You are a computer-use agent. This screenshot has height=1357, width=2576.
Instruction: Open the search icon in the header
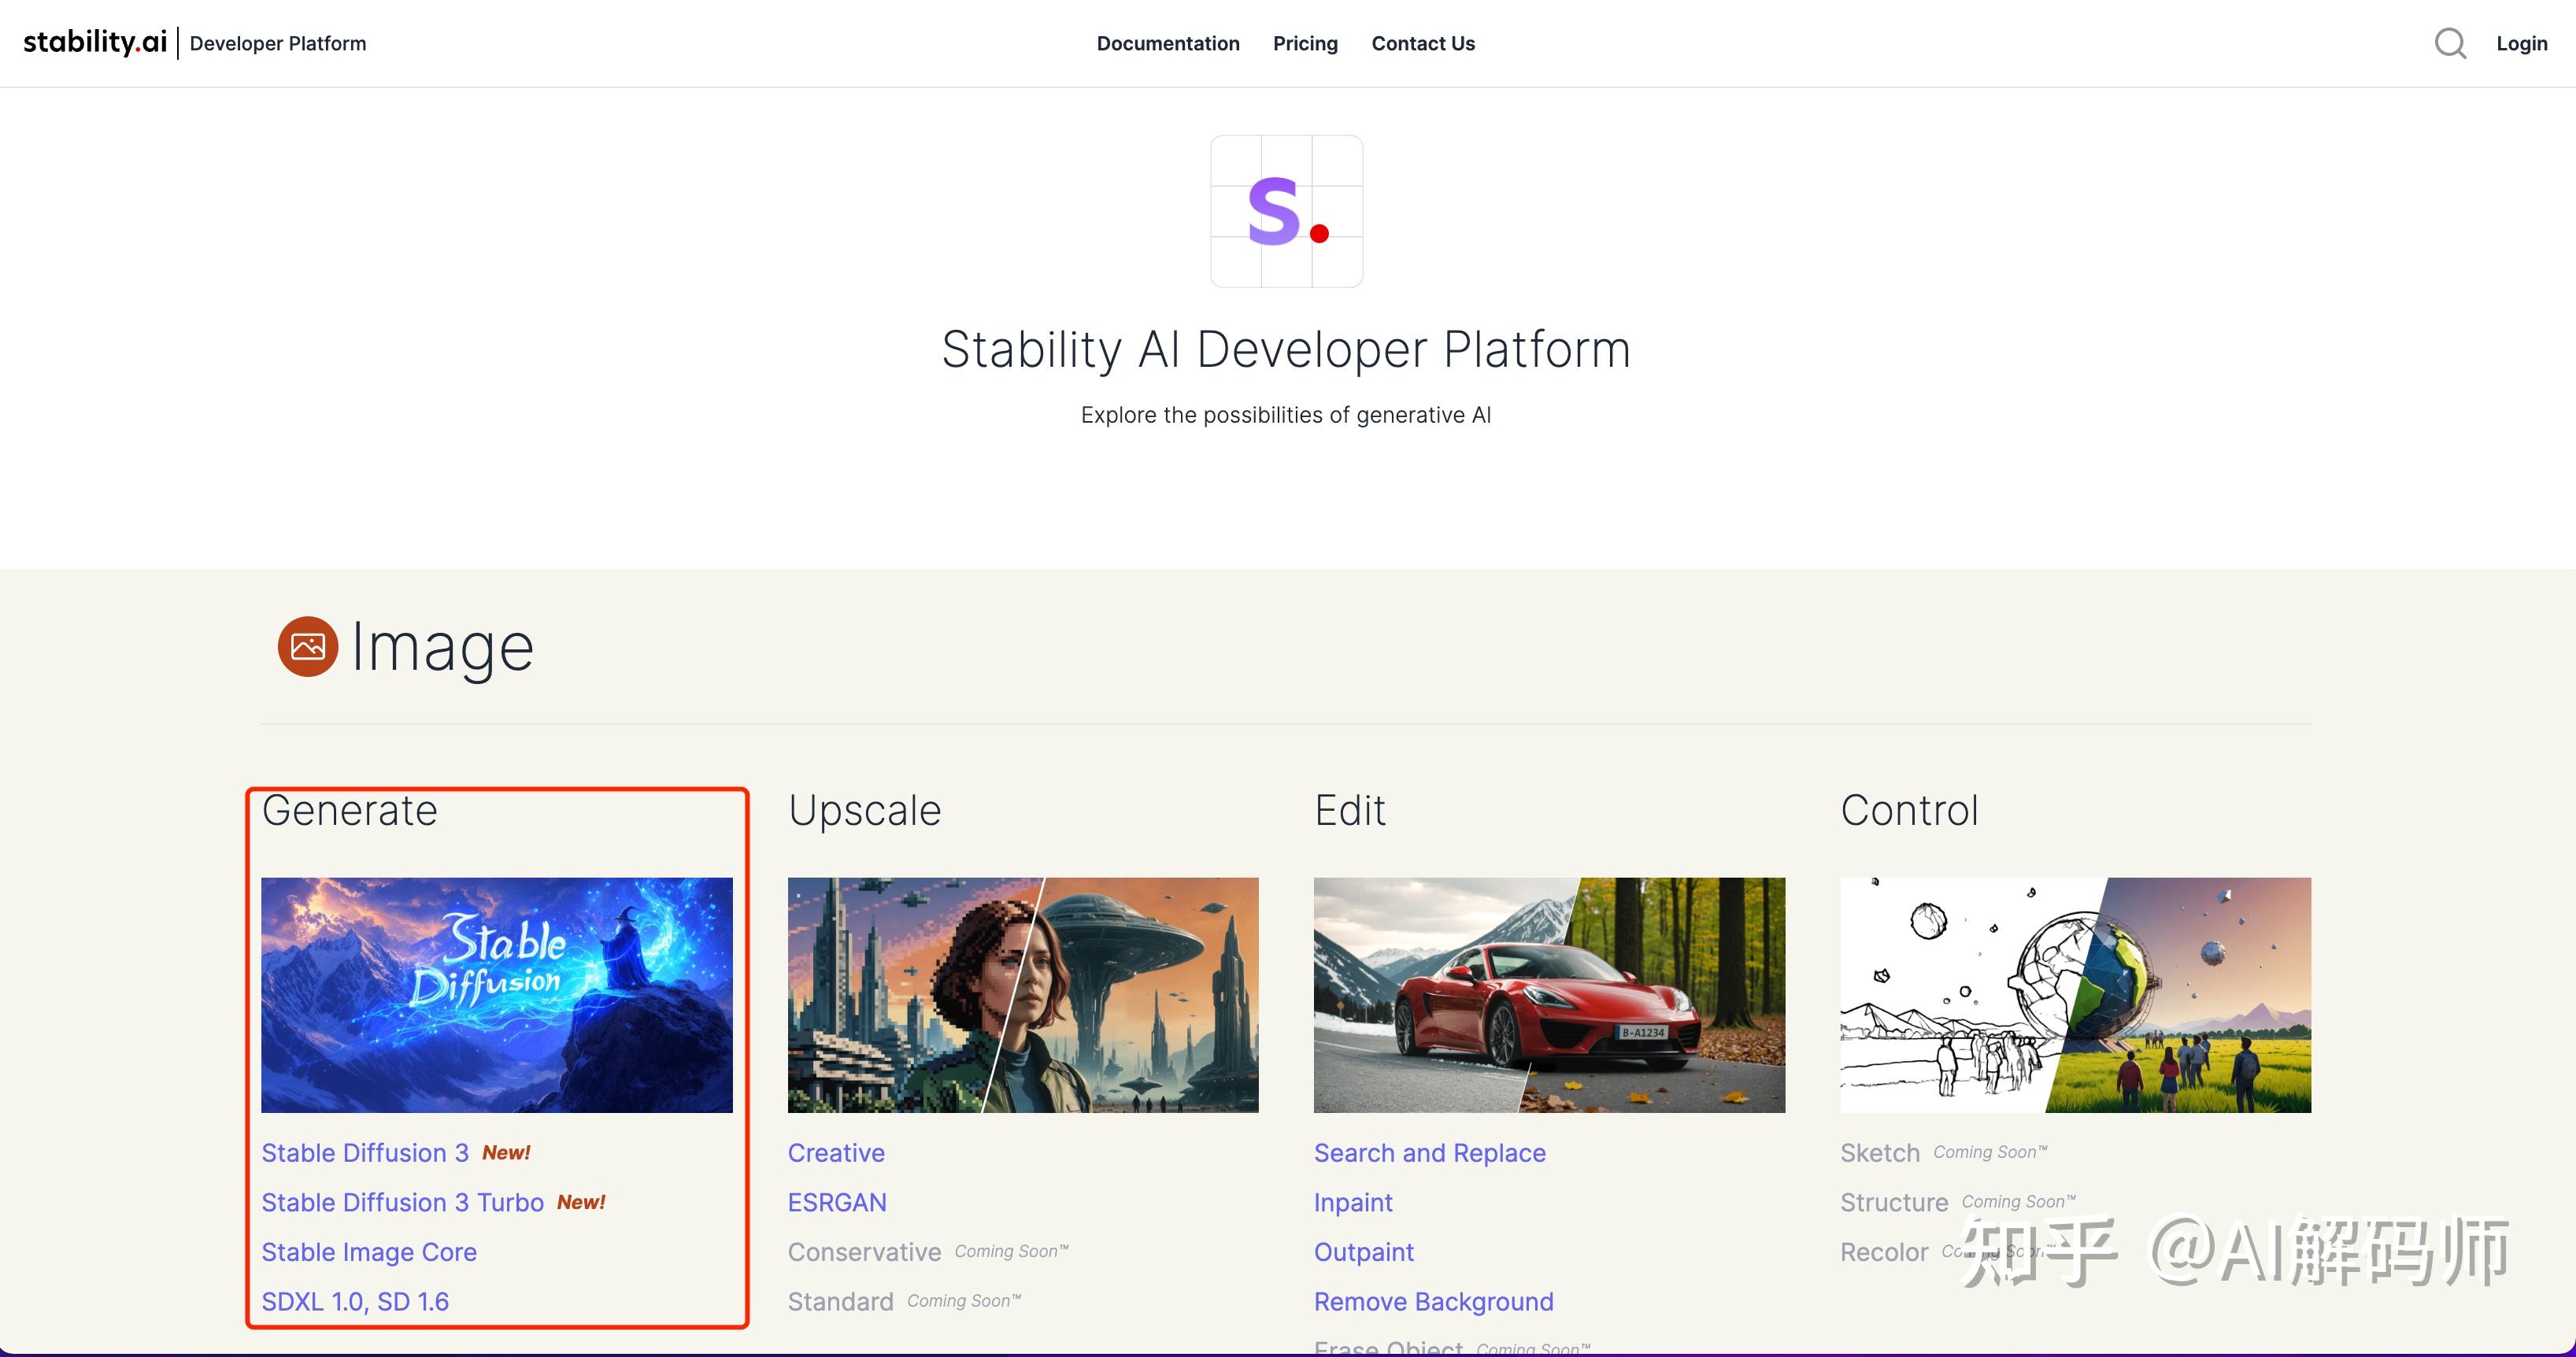pos(2450,43)
